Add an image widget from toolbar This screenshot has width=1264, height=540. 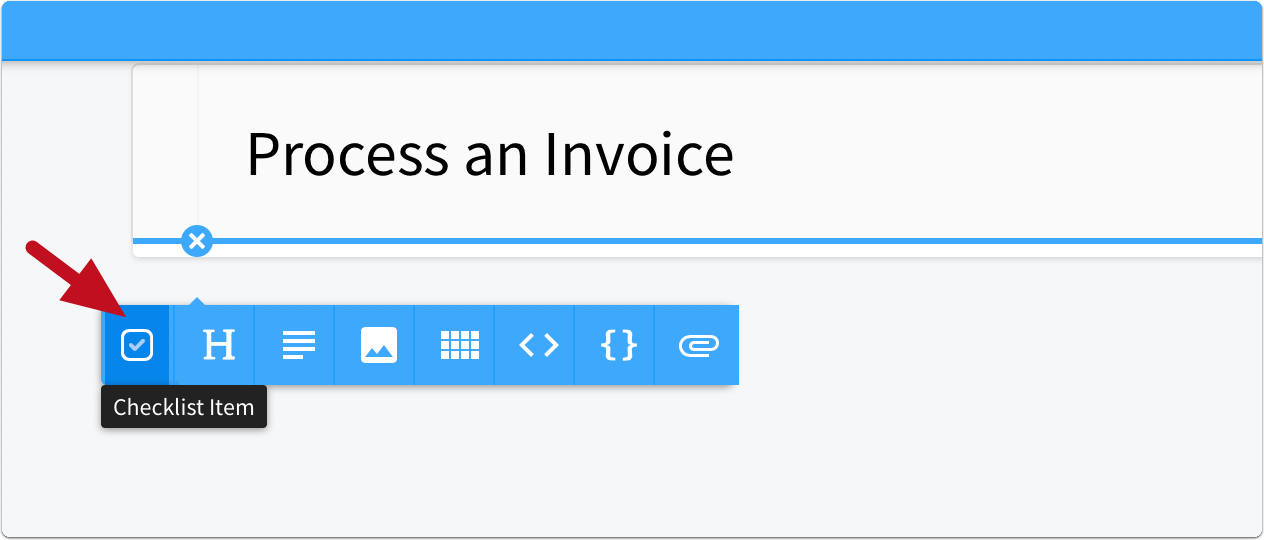coord(378,345)
